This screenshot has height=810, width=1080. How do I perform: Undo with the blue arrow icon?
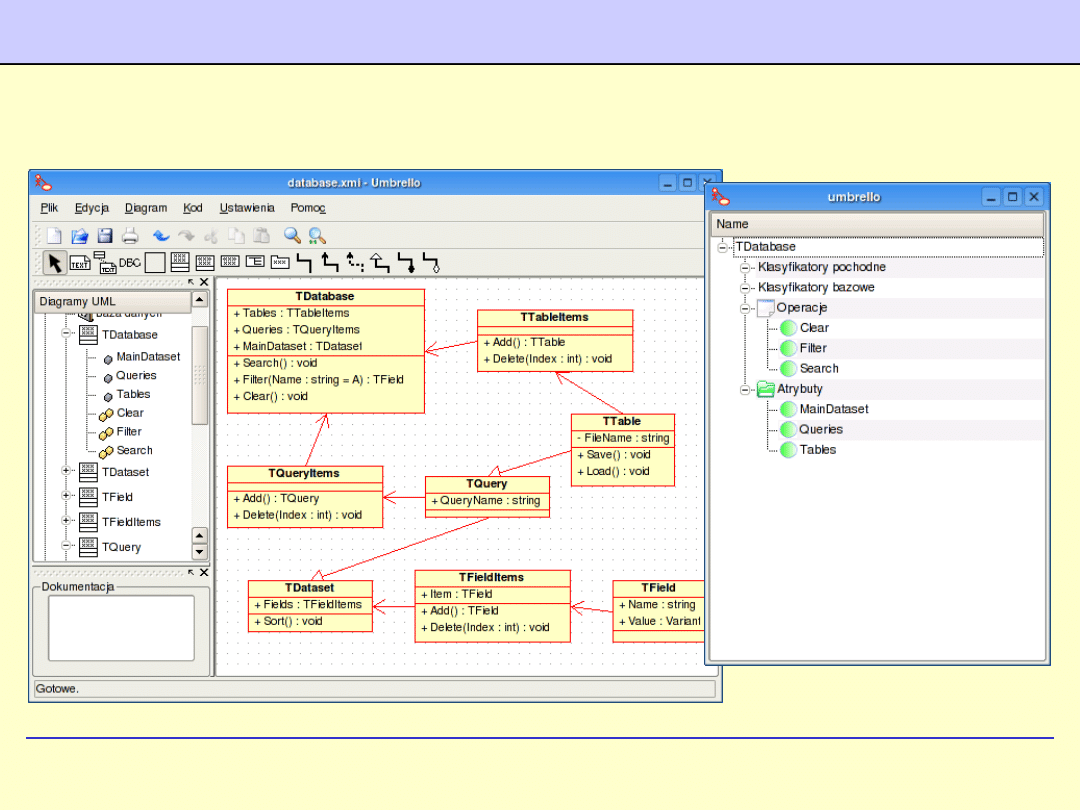(x=161, y=236)
